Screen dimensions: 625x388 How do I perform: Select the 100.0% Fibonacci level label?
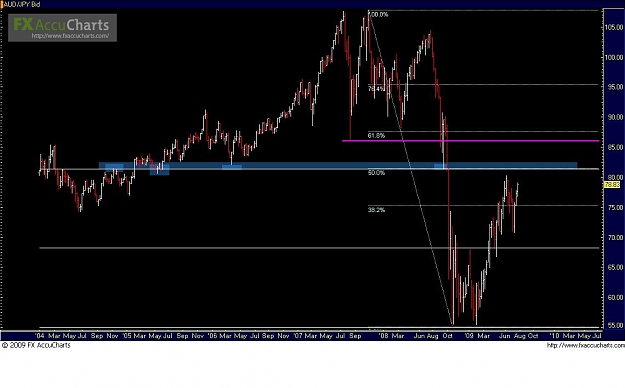(378, 15)
